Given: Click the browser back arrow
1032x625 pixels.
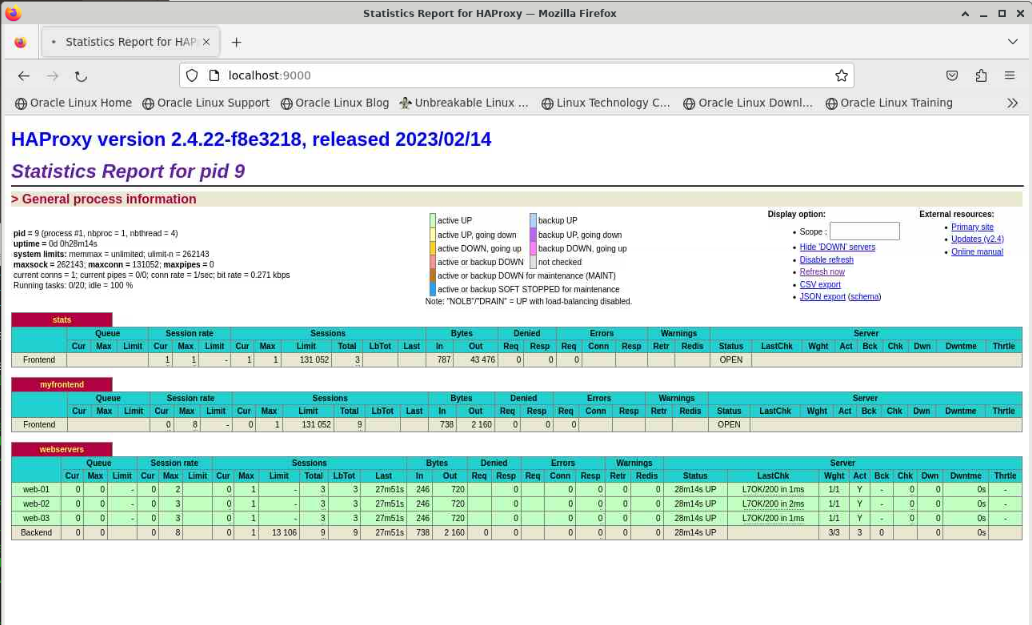Looking at the screenshot, I should point(24,76).
